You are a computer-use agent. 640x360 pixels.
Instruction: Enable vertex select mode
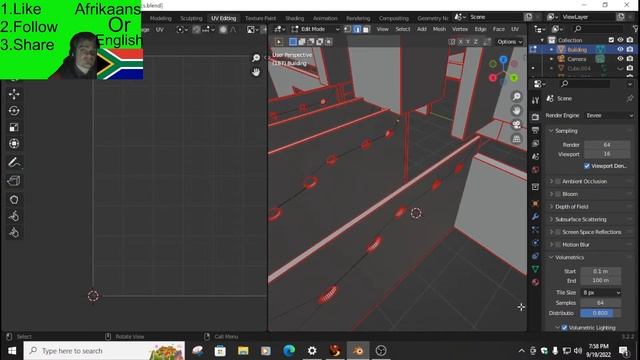tap(348, 29)
